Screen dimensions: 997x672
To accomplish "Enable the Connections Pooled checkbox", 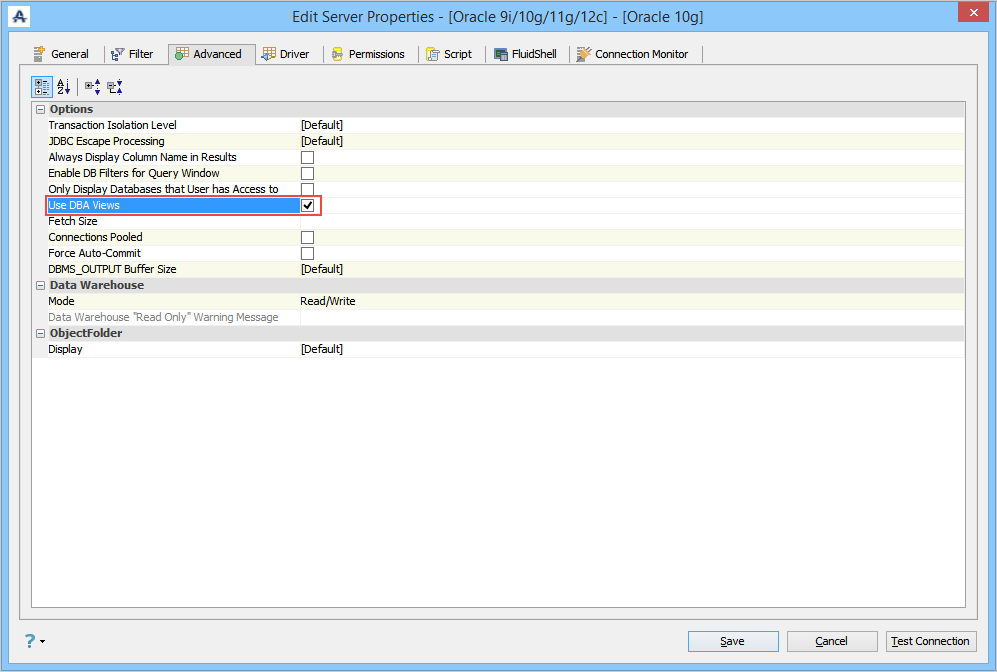I will click(307, 237).
